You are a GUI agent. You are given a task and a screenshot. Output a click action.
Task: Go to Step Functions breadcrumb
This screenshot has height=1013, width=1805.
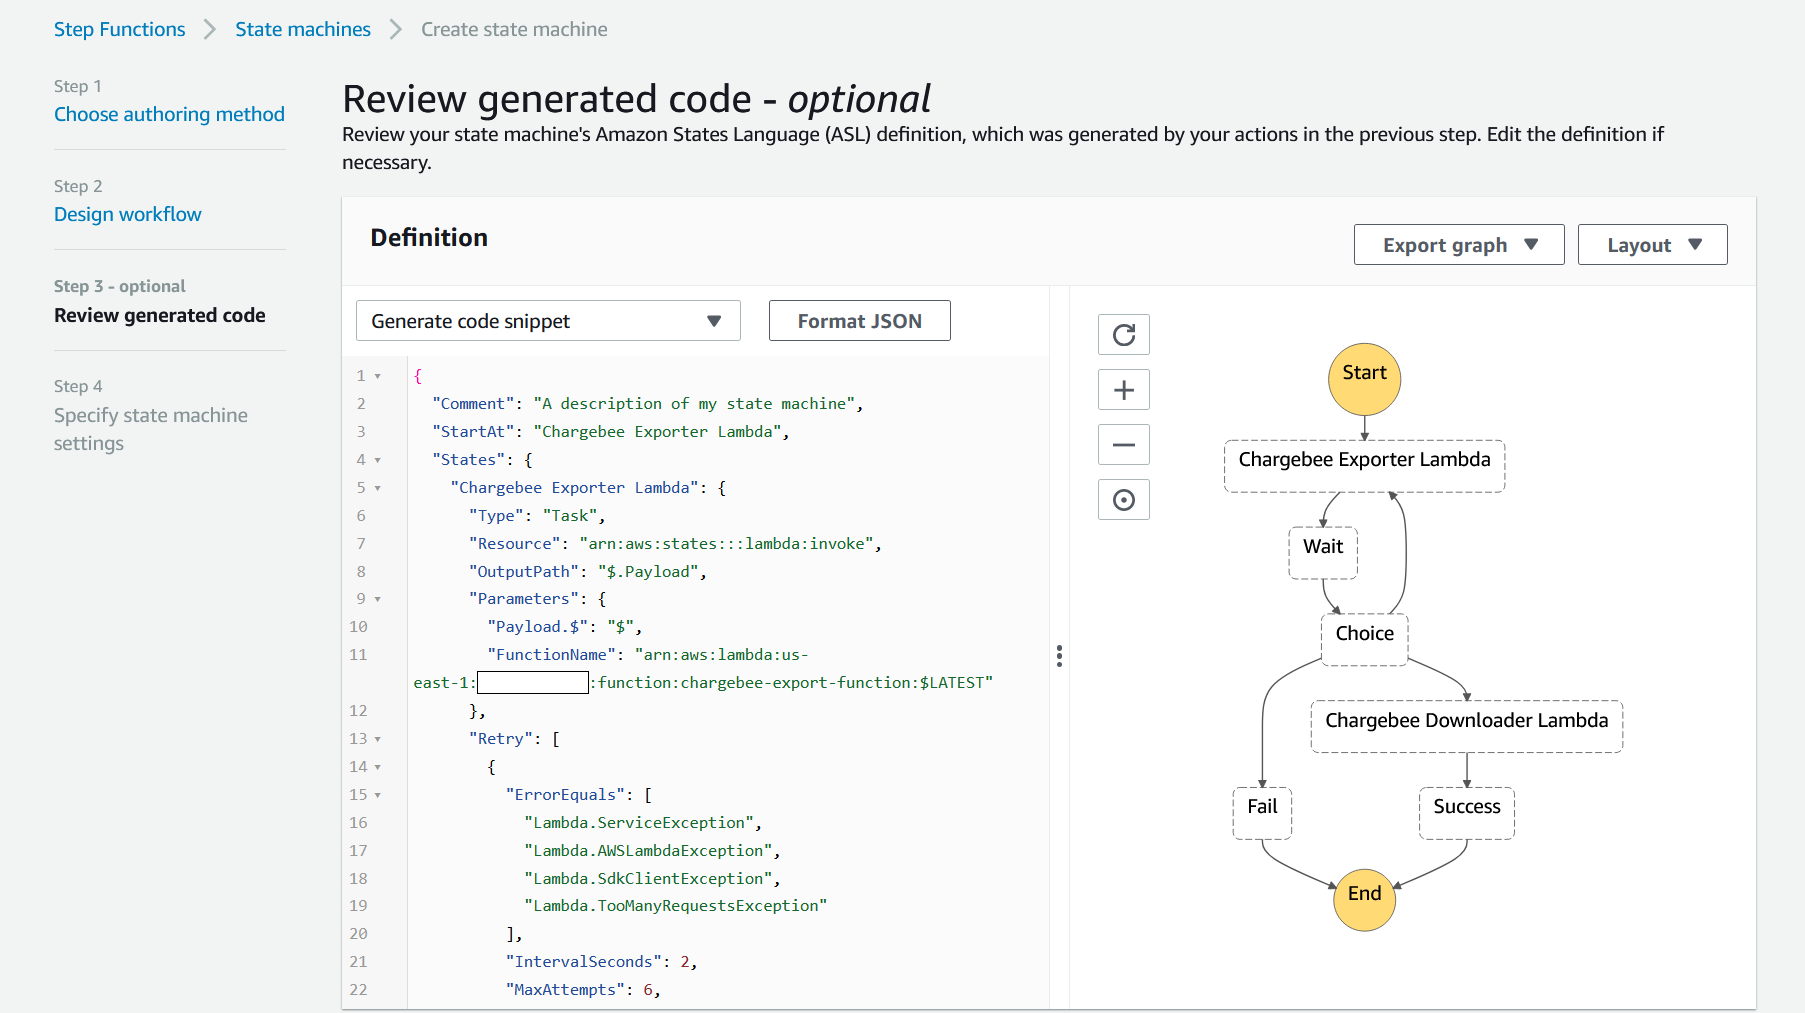[x=119, y=29]
